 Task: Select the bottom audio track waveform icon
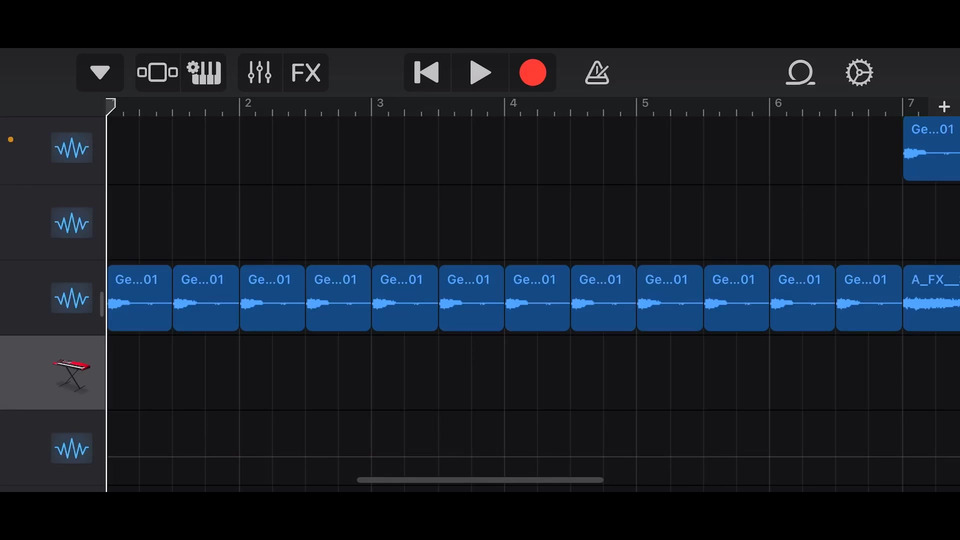click(x=72, y=448)
